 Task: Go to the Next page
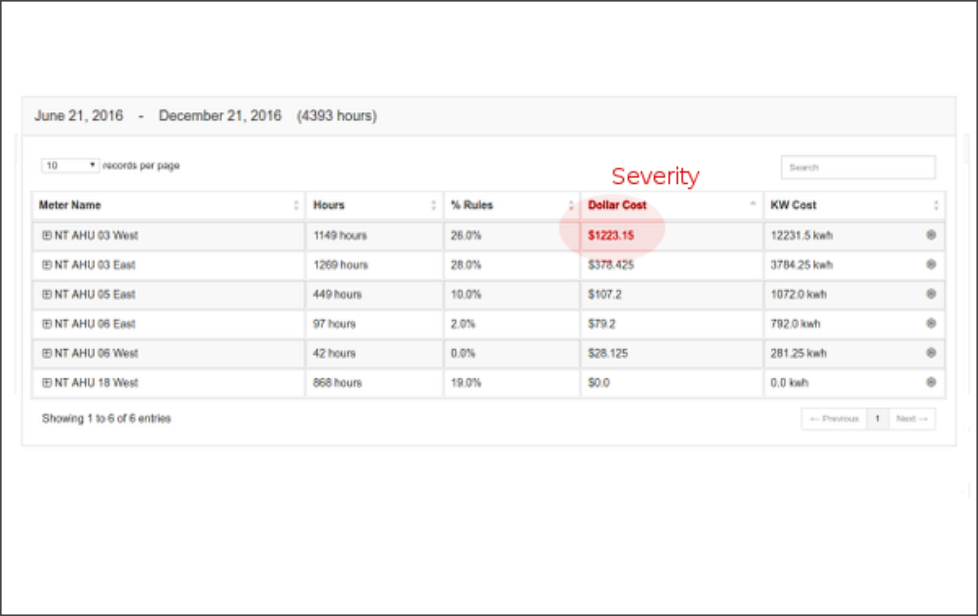[x=911, y=419]
